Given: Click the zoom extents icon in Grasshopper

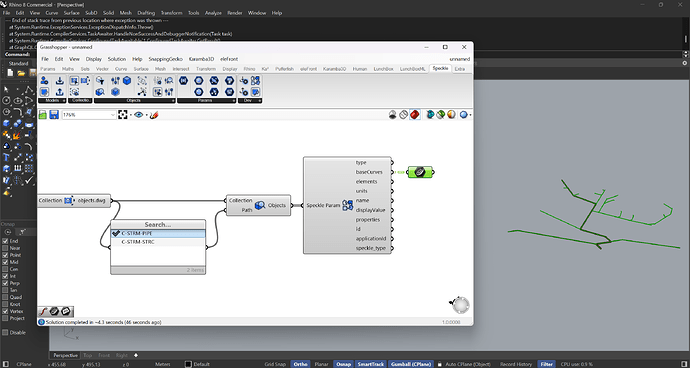Looking at the screenshot, I should click(123, 115).
